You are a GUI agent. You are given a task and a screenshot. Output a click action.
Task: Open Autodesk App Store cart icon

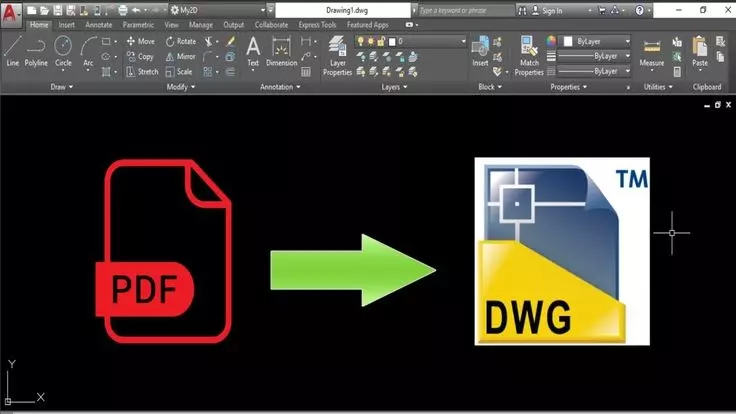pos(602,10)
